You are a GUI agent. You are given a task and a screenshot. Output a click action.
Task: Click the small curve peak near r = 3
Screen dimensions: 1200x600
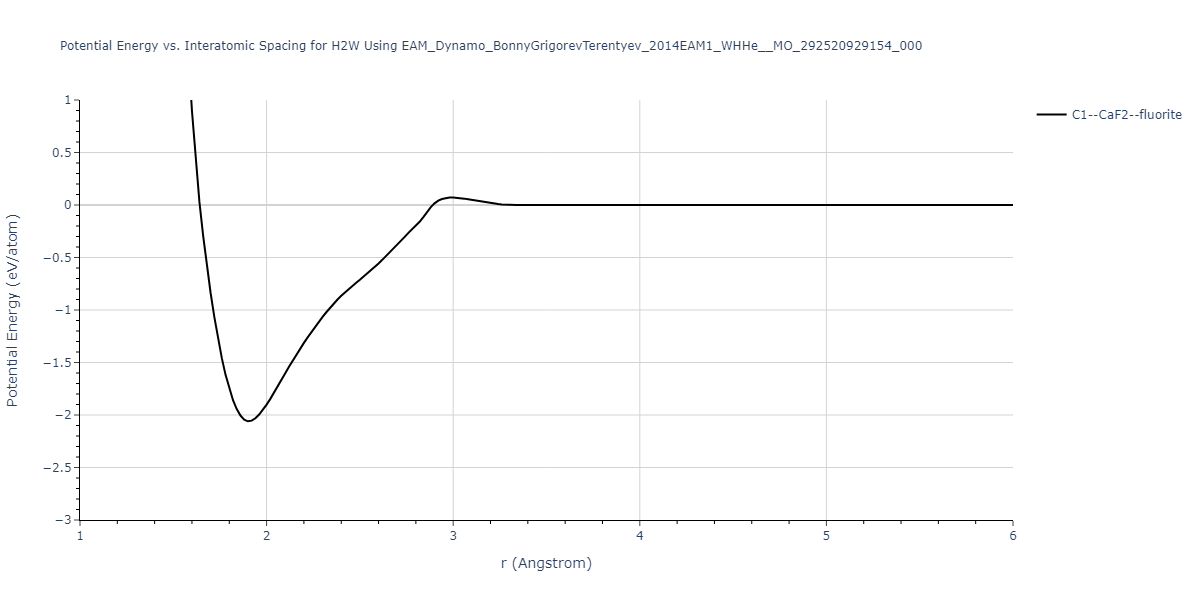[x=452, y=197]
